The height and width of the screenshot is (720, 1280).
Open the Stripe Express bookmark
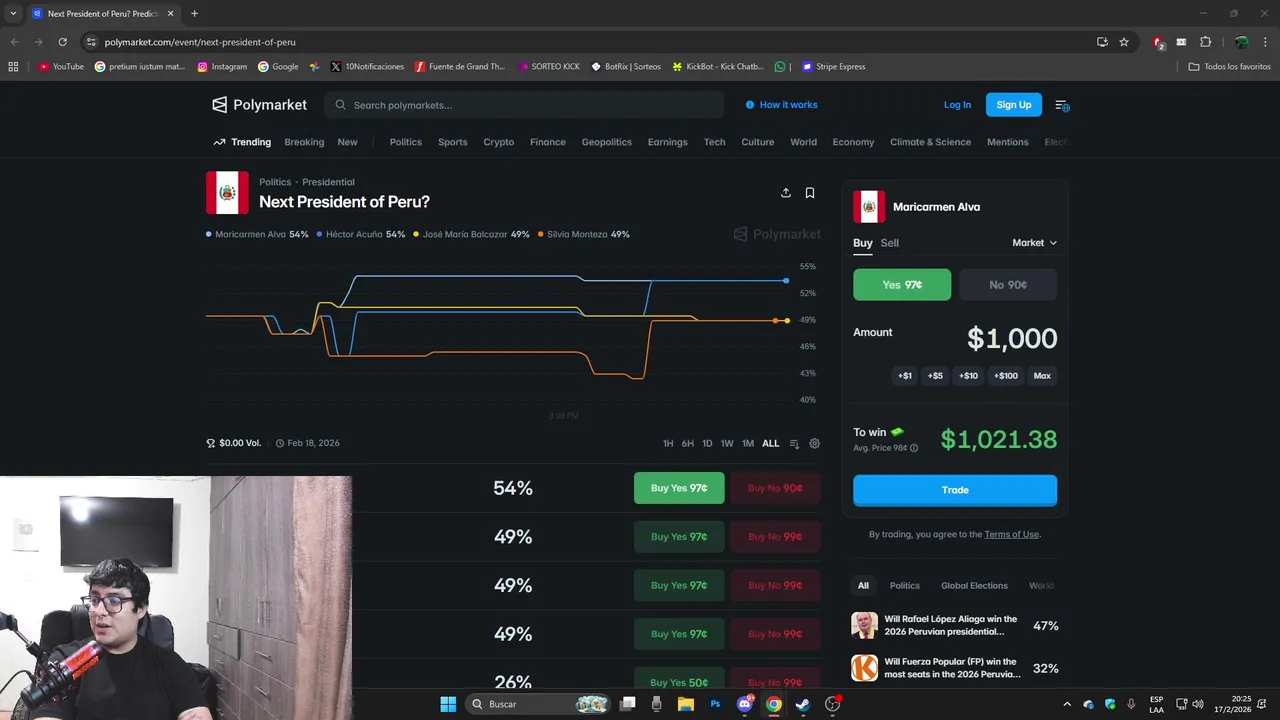[833, 67]
